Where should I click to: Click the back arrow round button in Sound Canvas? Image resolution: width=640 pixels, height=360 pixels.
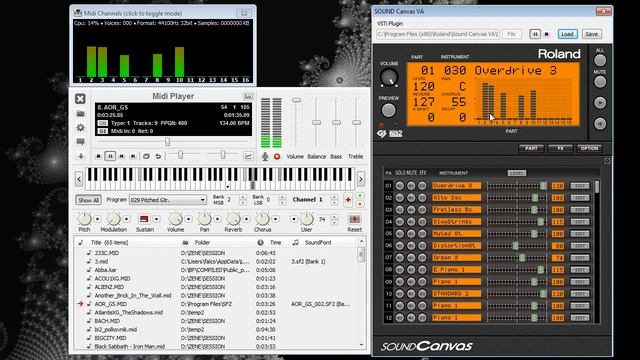click(x=600, y=124)
